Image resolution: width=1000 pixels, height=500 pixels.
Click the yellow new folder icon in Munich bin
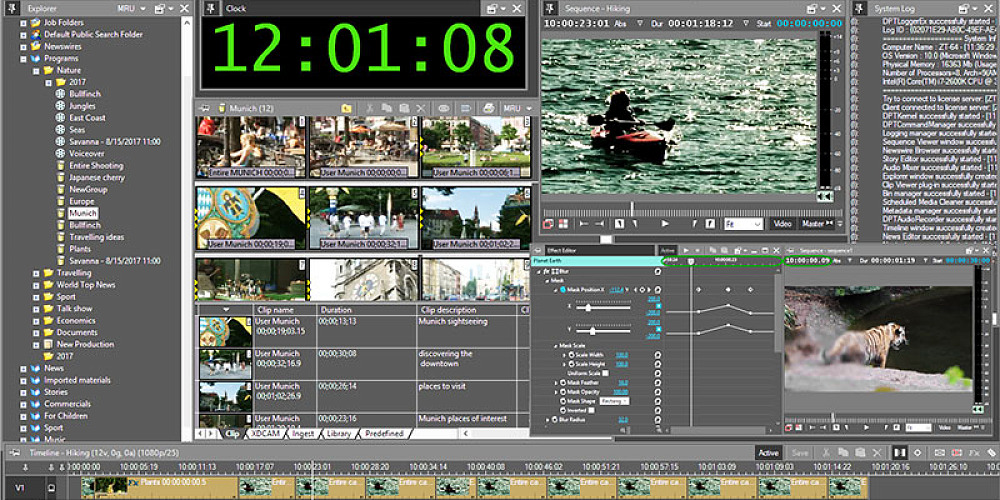tap(346, 108)
